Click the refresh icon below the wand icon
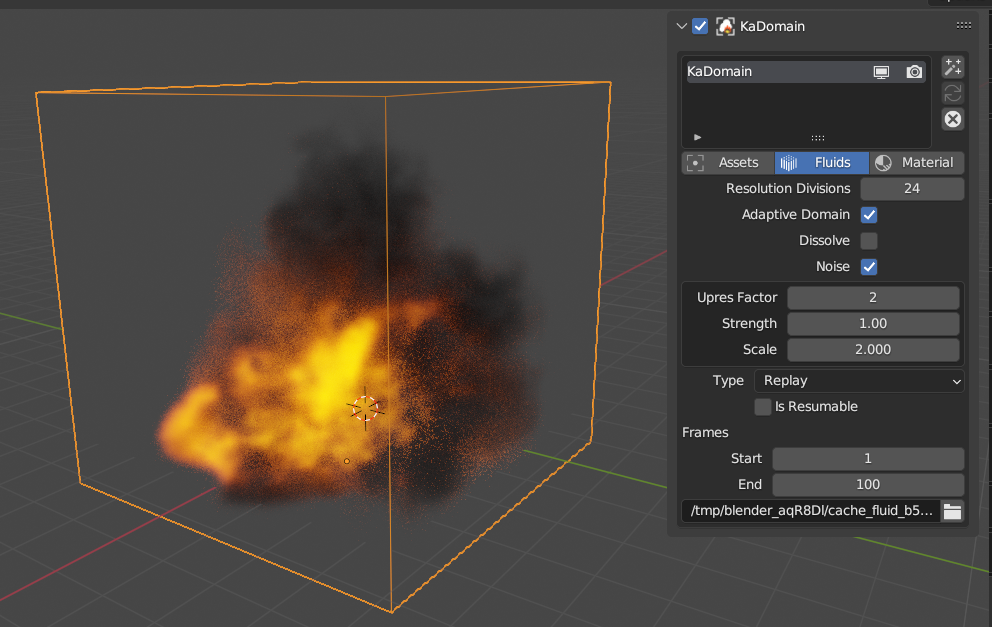Image resolution: width=992 pixels, height=627 pixels. (x=952, y=91)
